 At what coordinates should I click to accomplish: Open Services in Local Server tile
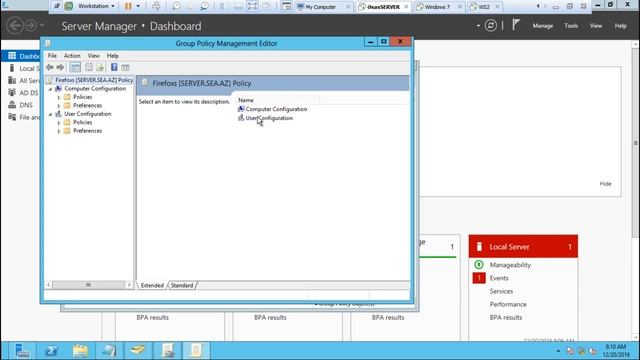pos(501,291)
